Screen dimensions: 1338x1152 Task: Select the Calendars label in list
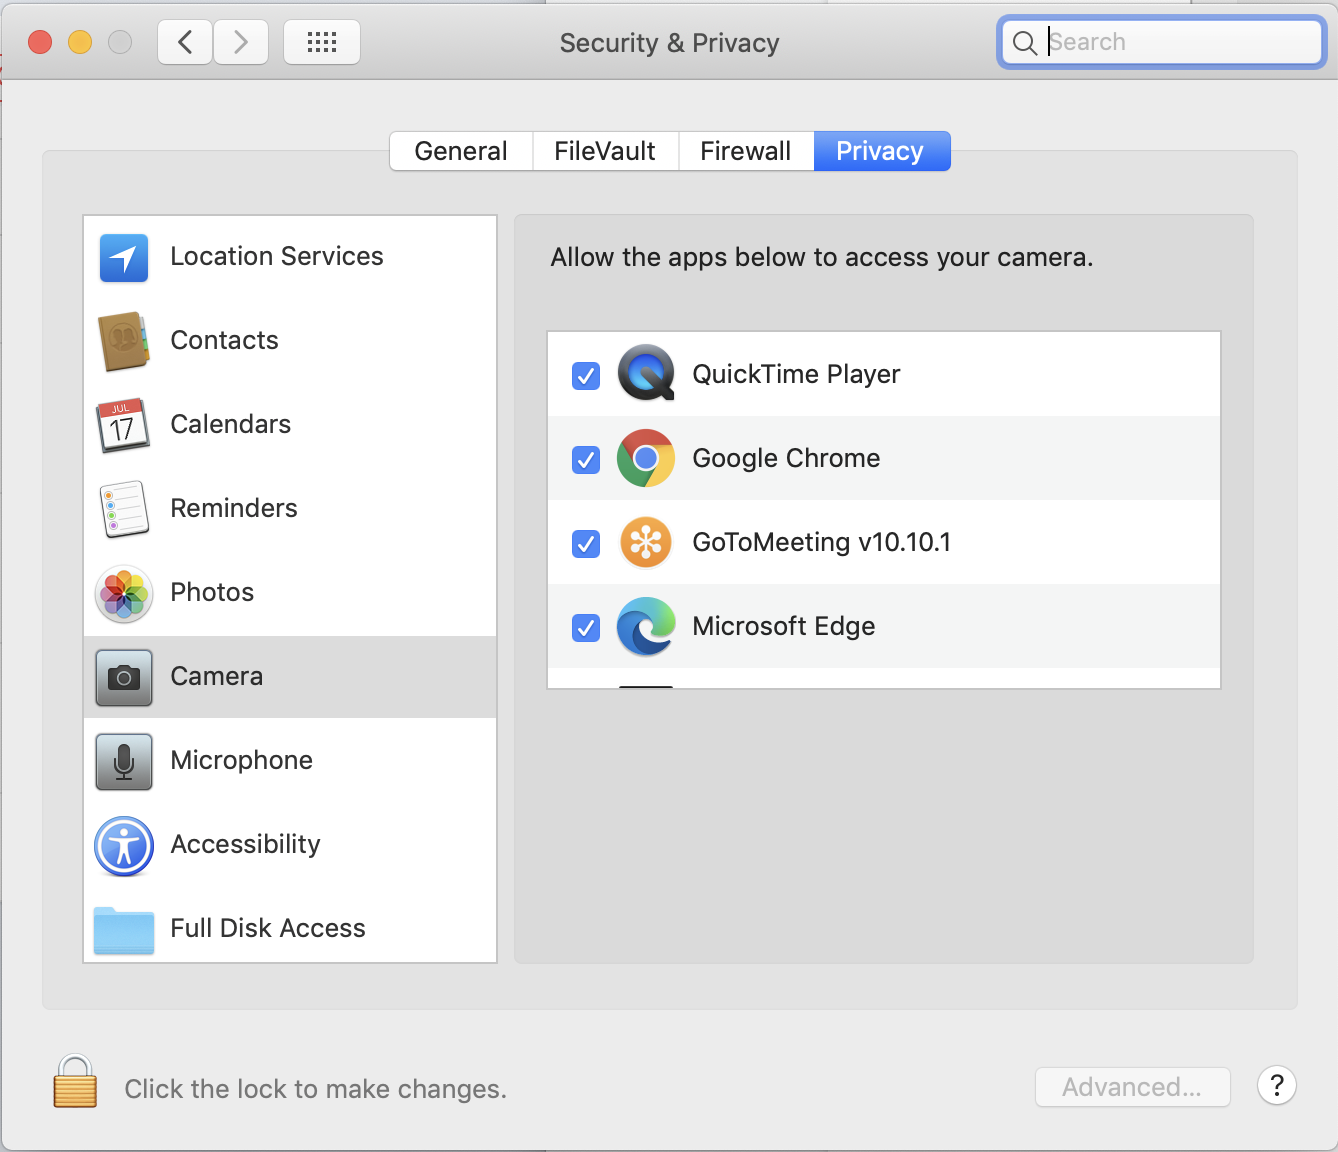click(x=231, y=424)
